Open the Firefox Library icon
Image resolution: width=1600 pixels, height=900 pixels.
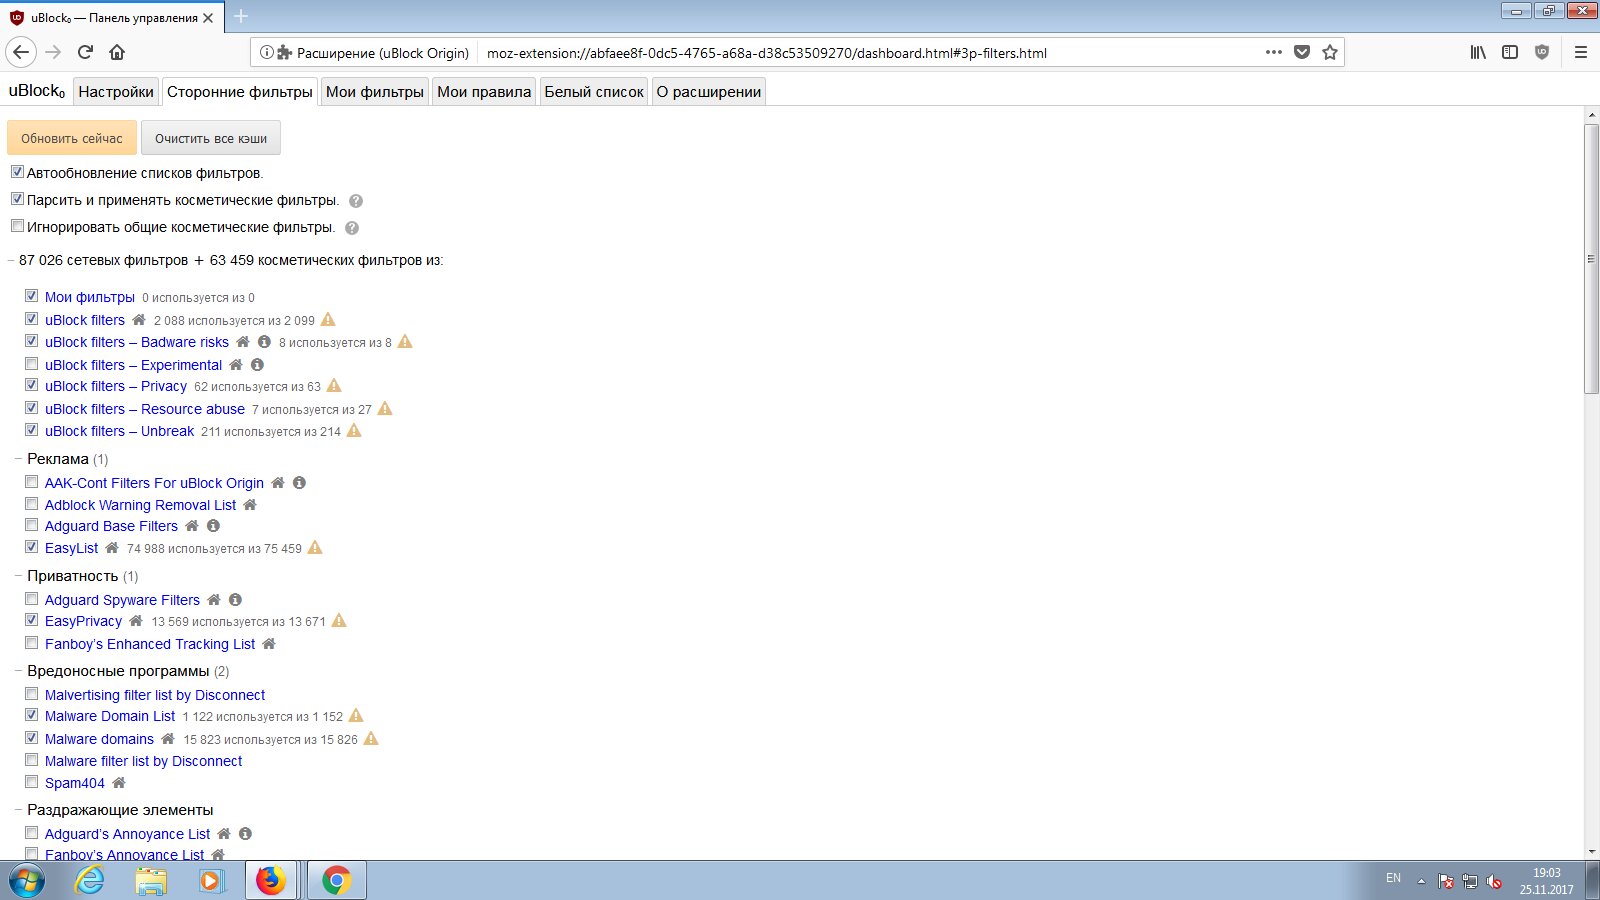[x=1478, y=52]
